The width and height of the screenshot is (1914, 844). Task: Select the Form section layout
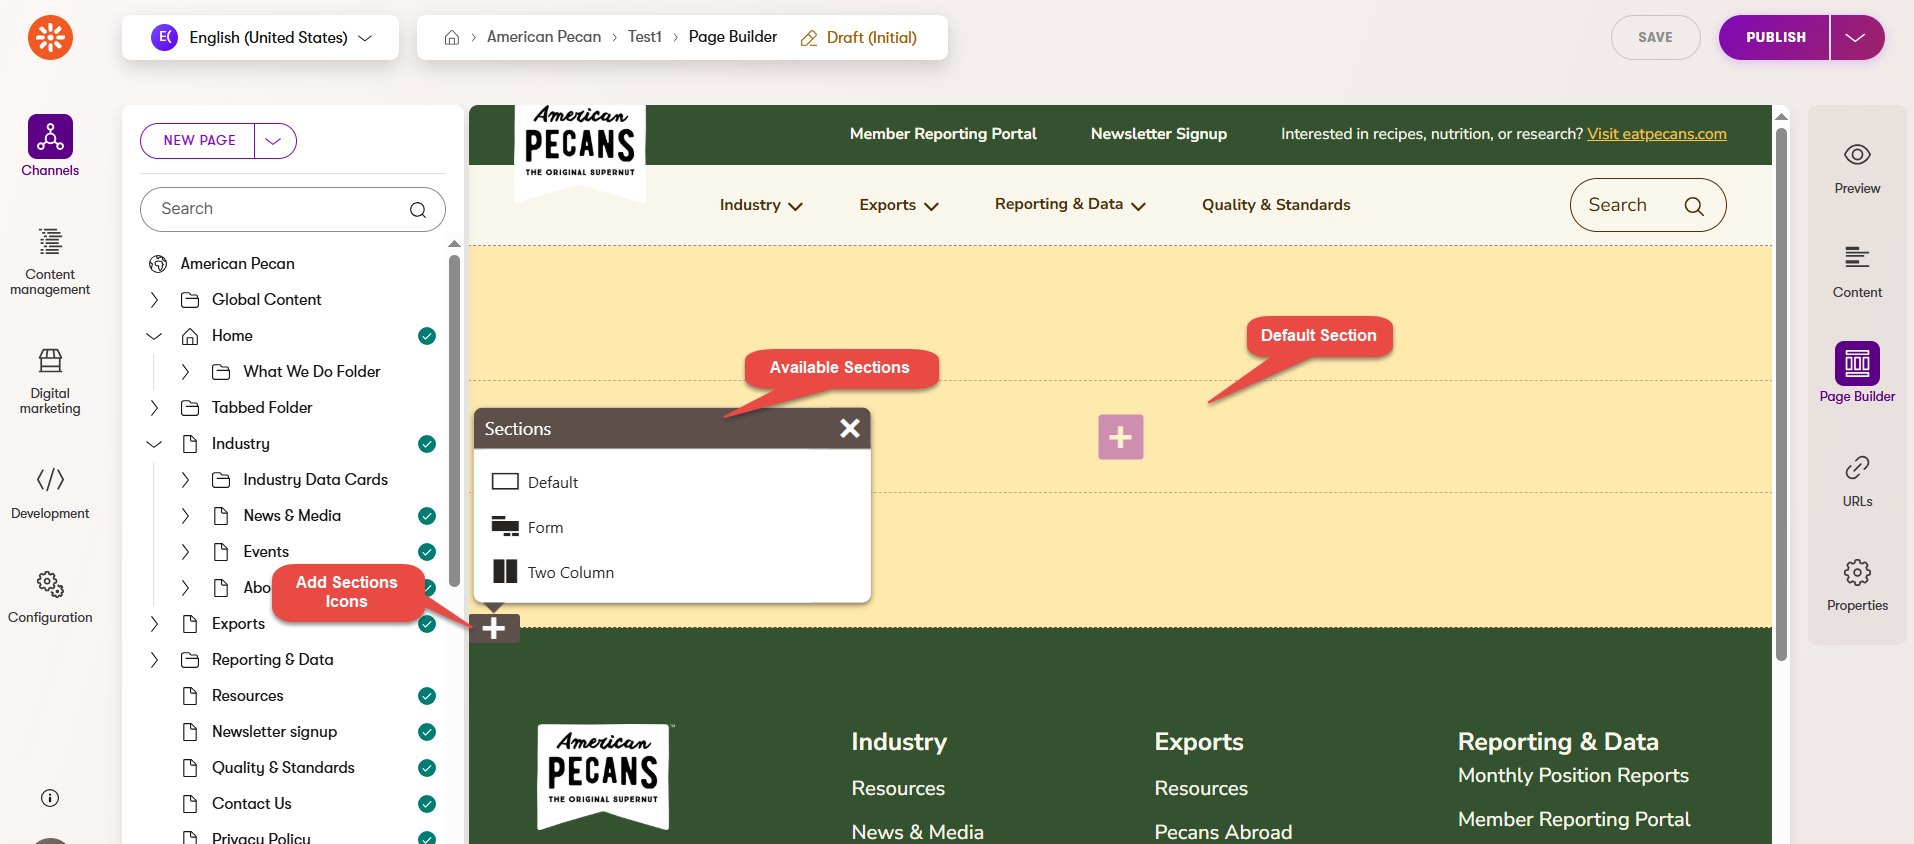pos(545,528)
